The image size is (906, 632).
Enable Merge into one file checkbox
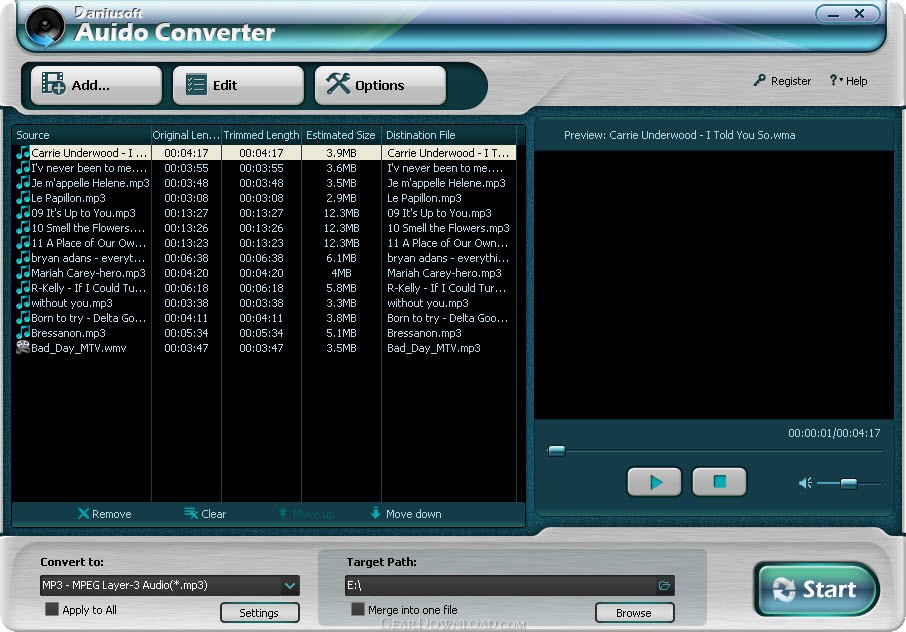click(358, 609)
